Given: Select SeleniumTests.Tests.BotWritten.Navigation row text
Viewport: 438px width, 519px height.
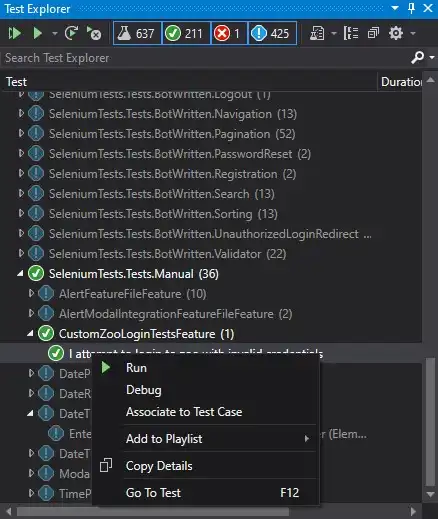Looking at the screenshot, I should (173, 114).
